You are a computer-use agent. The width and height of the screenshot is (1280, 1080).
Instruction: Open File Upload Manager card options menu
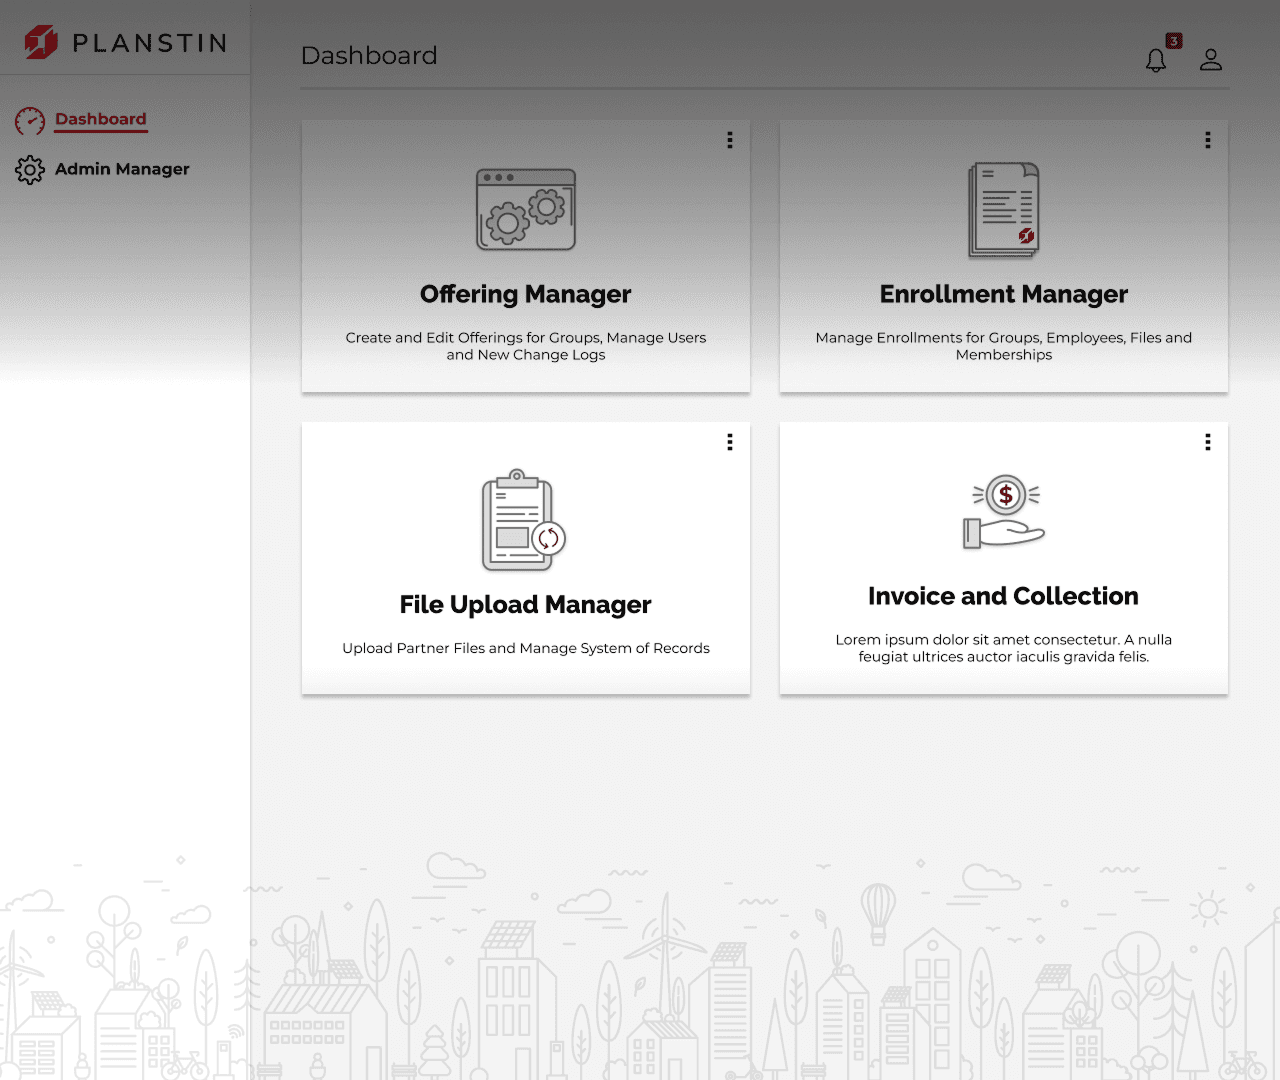730,442
